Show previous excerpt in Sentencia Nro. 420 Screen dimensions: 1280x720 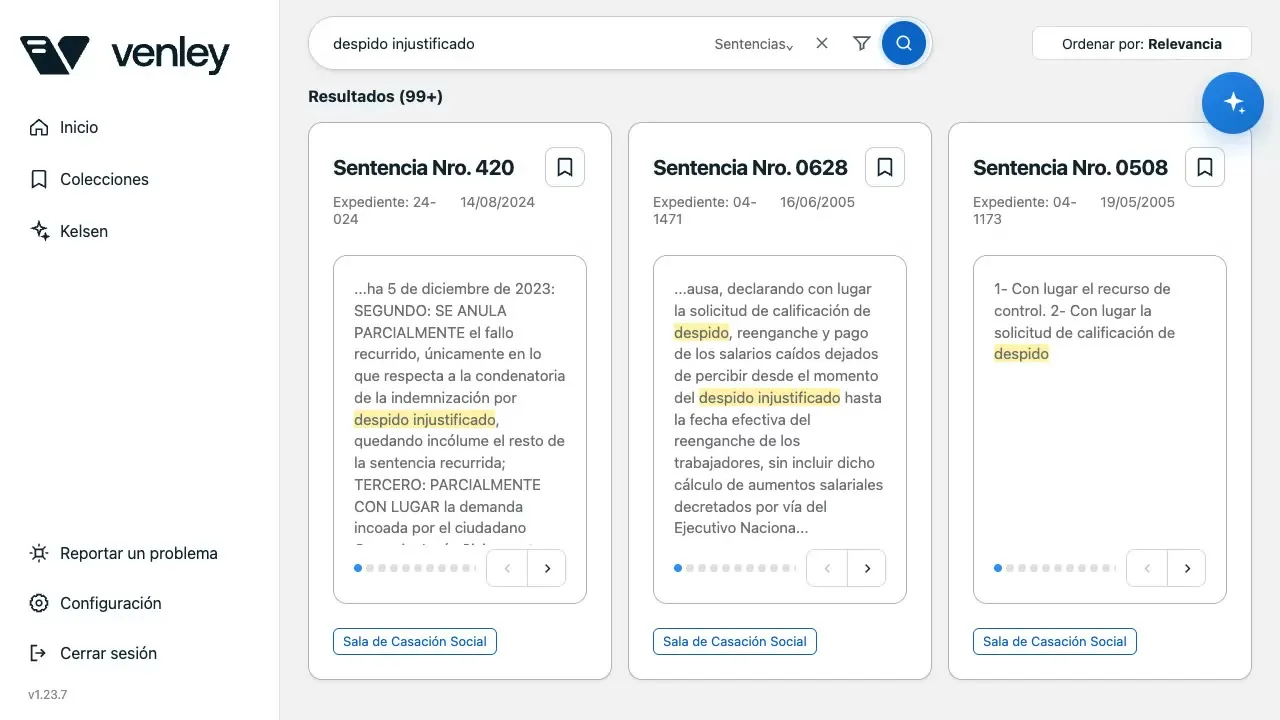click(507, 568)
